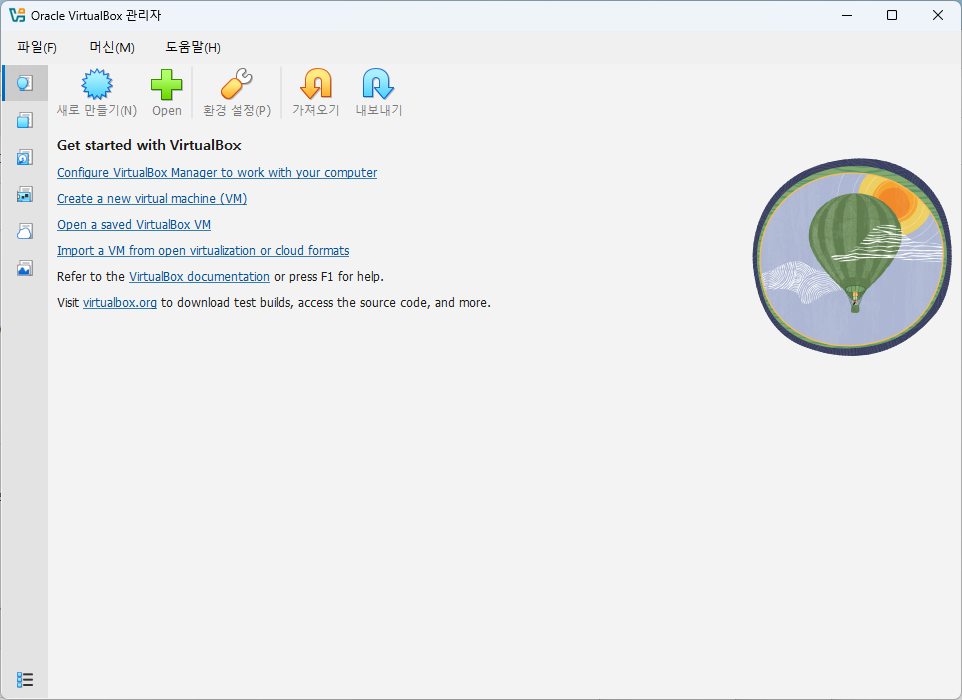
Task: Open 환경 설정(P) wrench preferences
Action: coord(237,93)
